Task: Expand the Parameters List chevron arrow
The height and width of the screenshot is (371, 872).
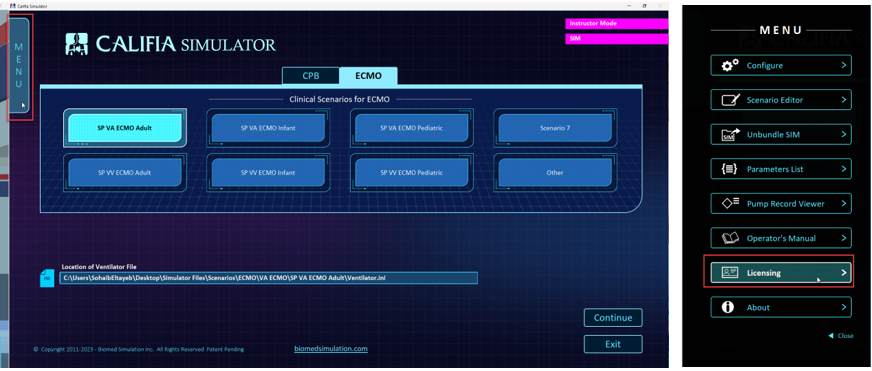Action: [x=844, y=169]
